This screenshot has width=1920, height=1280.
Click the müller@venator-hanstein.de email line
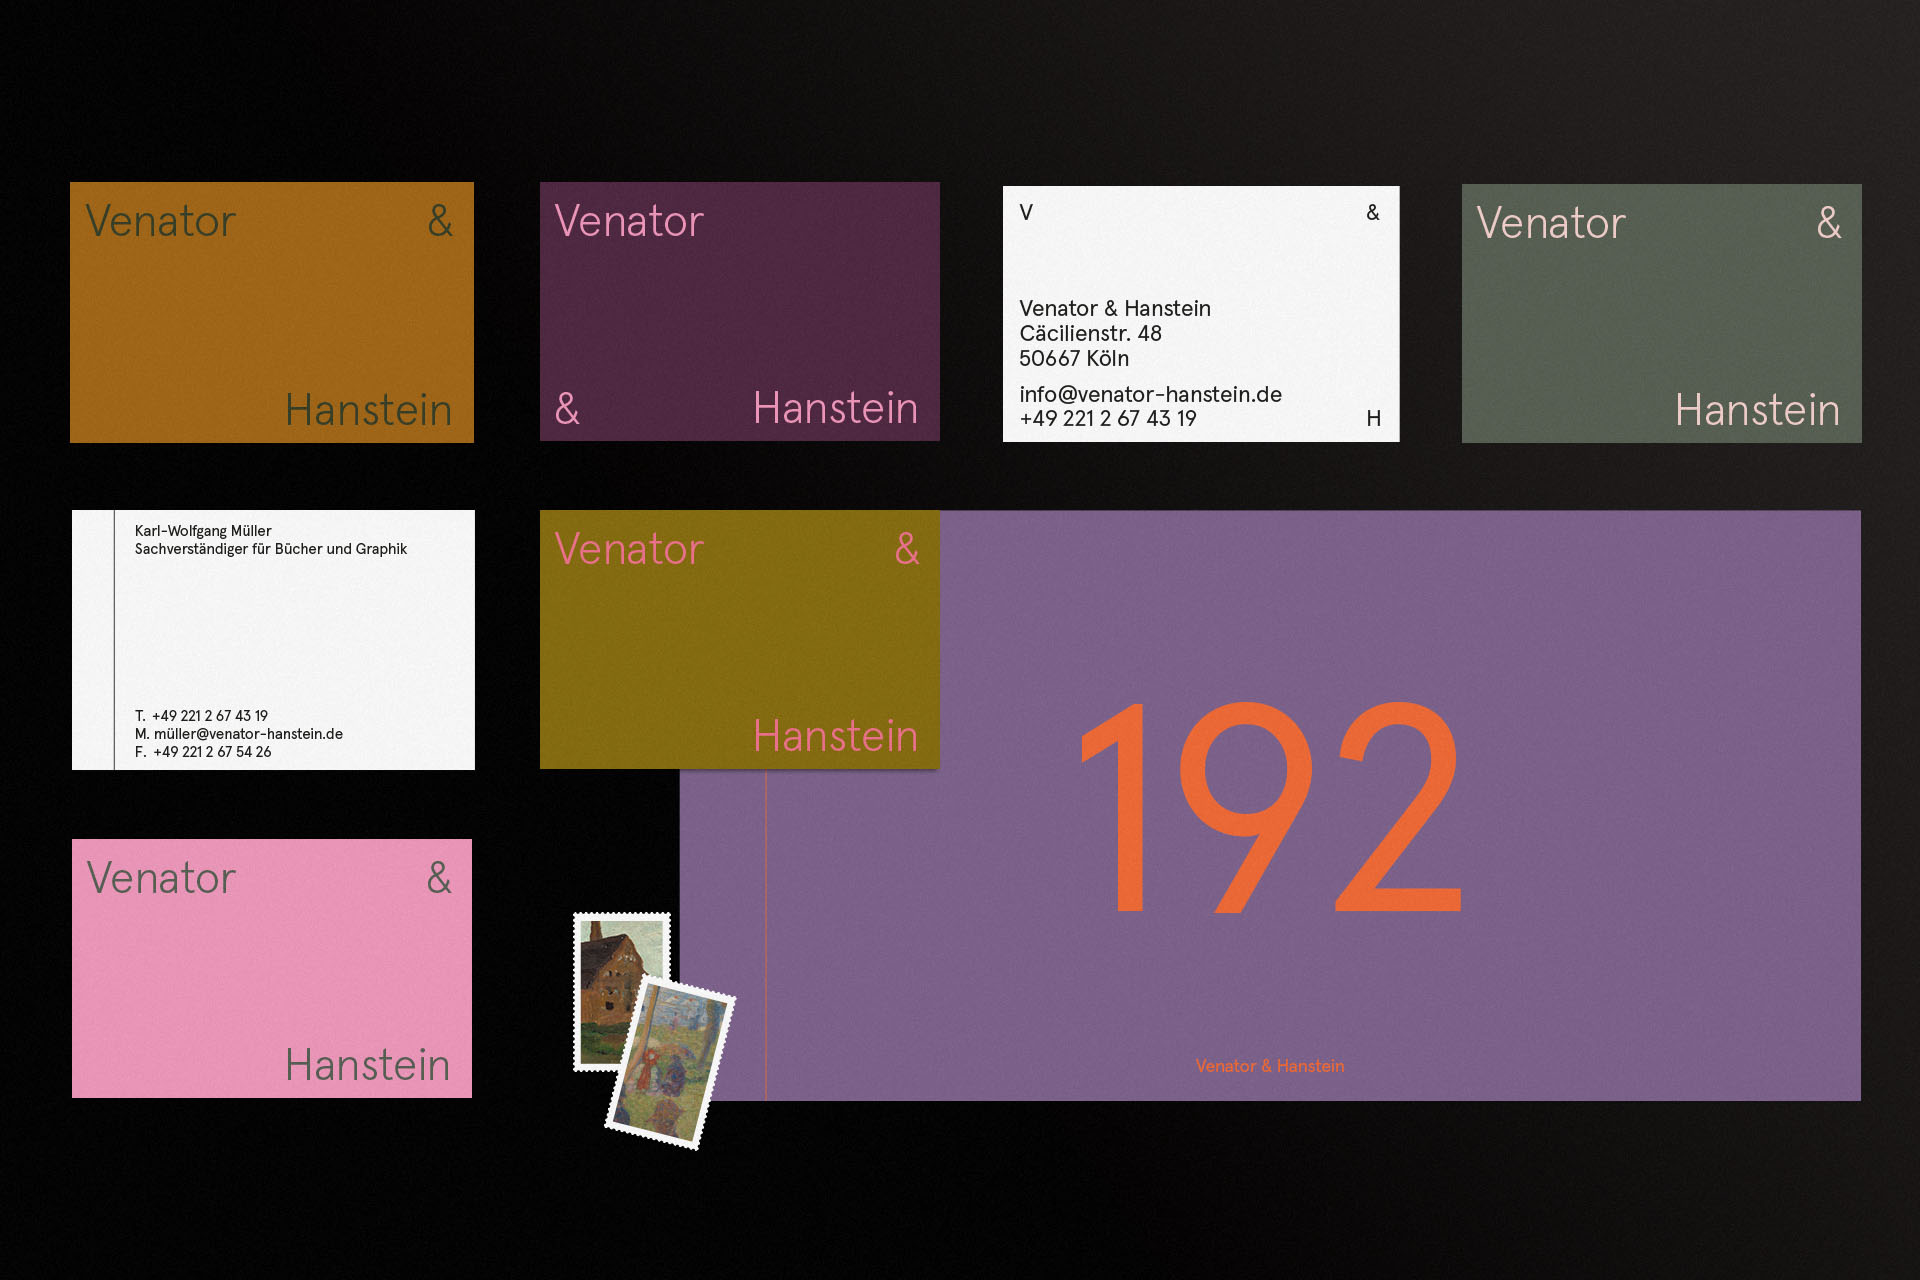pyautogui.click(x=239, y=734)
